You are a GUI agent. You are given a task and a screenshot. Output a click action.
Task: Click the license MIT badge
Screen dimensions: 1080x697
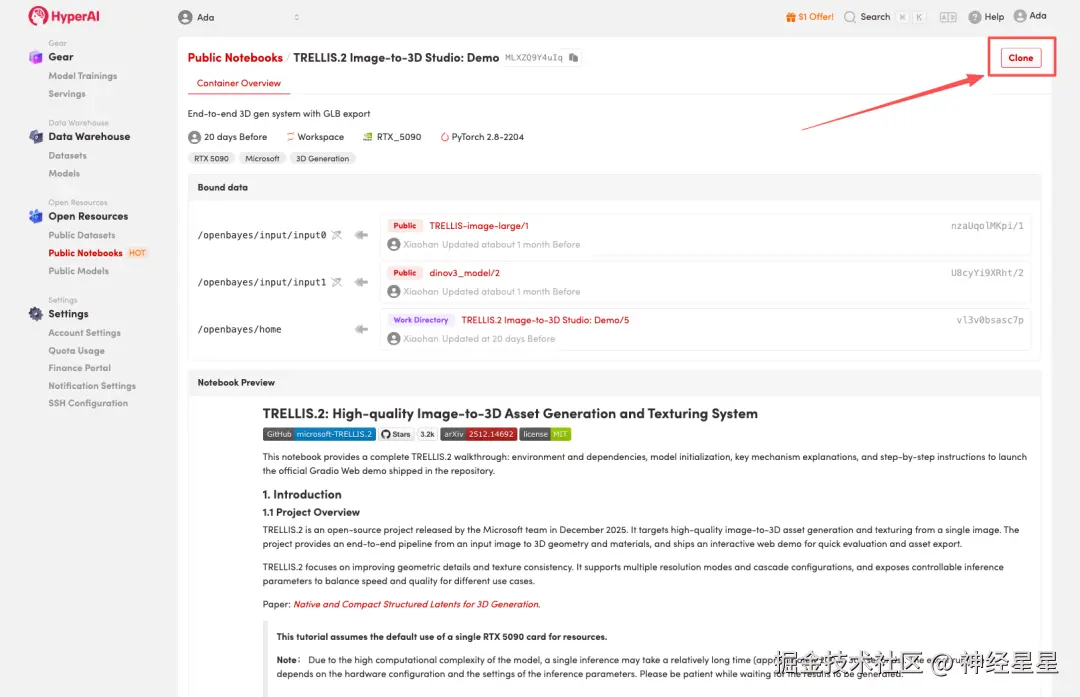pos(545,435)
